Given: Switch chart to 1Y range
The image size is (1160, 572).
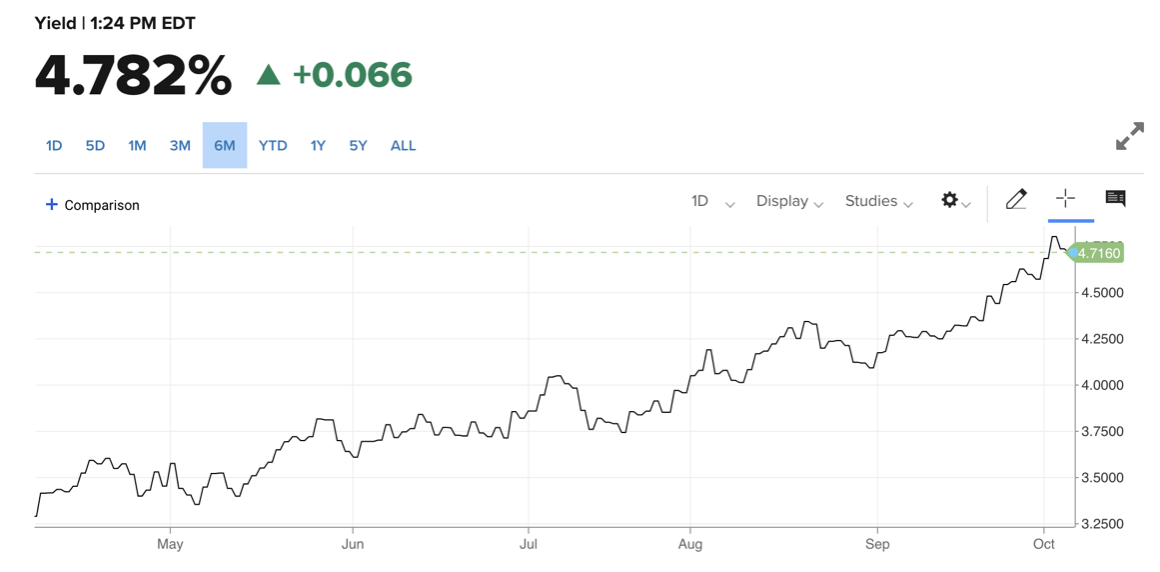Looking at the screenshot, I should (318, 146).
